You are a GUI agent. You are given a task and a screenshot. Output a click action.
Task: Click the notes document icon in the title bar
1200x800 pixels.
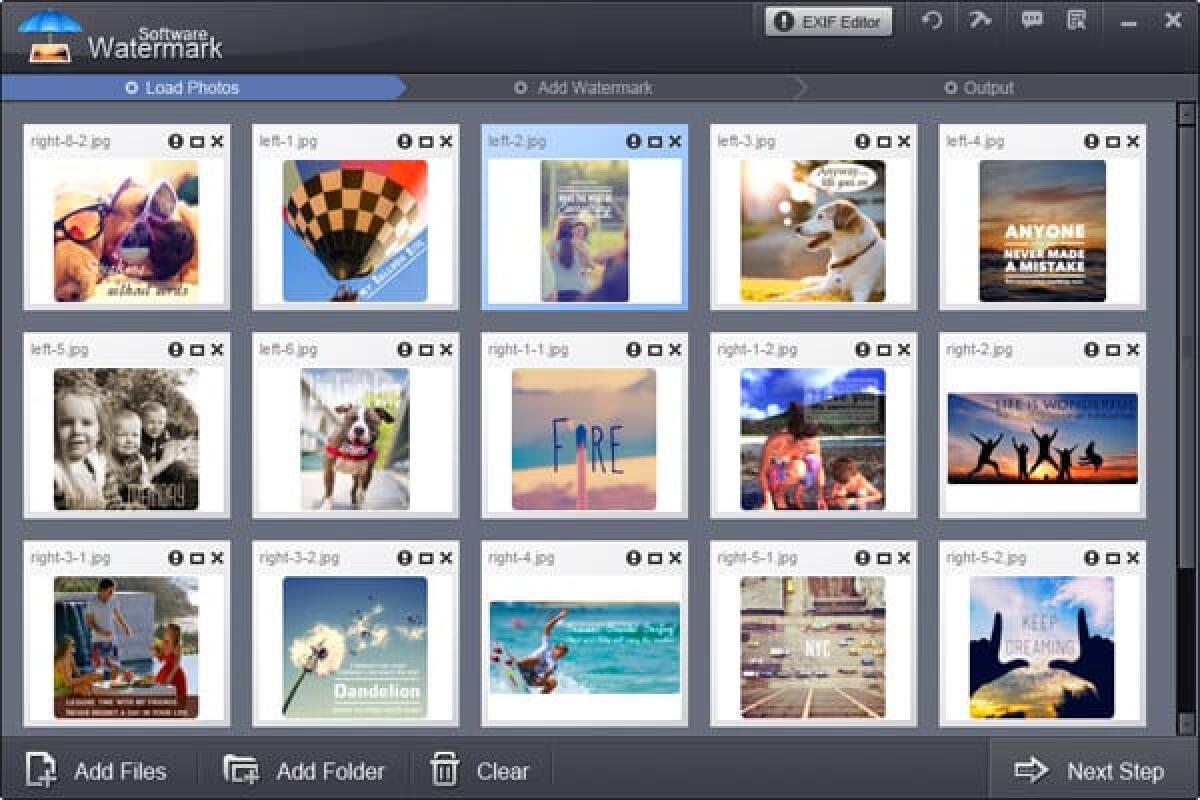point(1076,20)
